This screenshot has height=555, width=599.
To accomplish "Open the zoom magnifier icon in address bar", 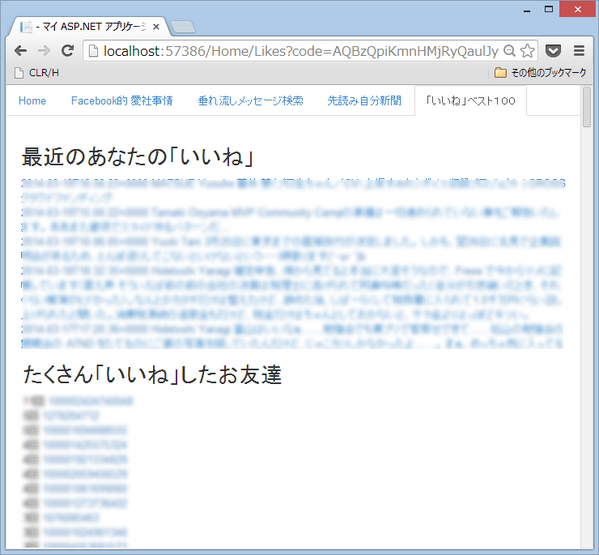I will click(x=510, y=51).
